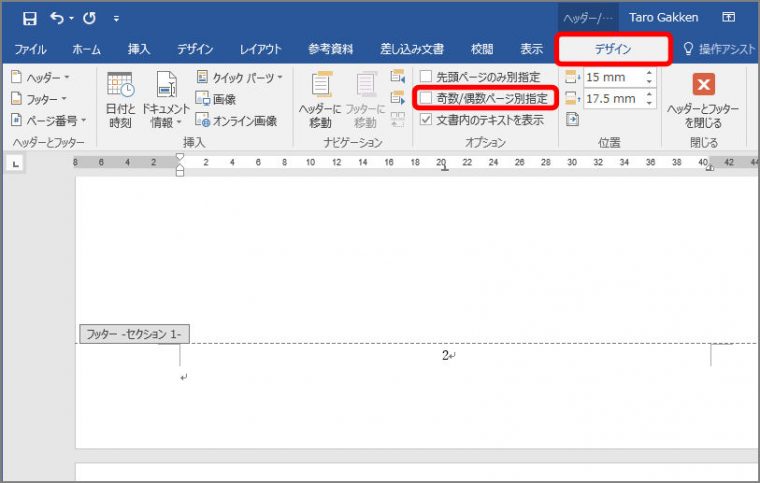The width and height of the screenshot is (760, 483).
Task: Decrease the 15 mm header distance
Action: (x=649, y=82)
